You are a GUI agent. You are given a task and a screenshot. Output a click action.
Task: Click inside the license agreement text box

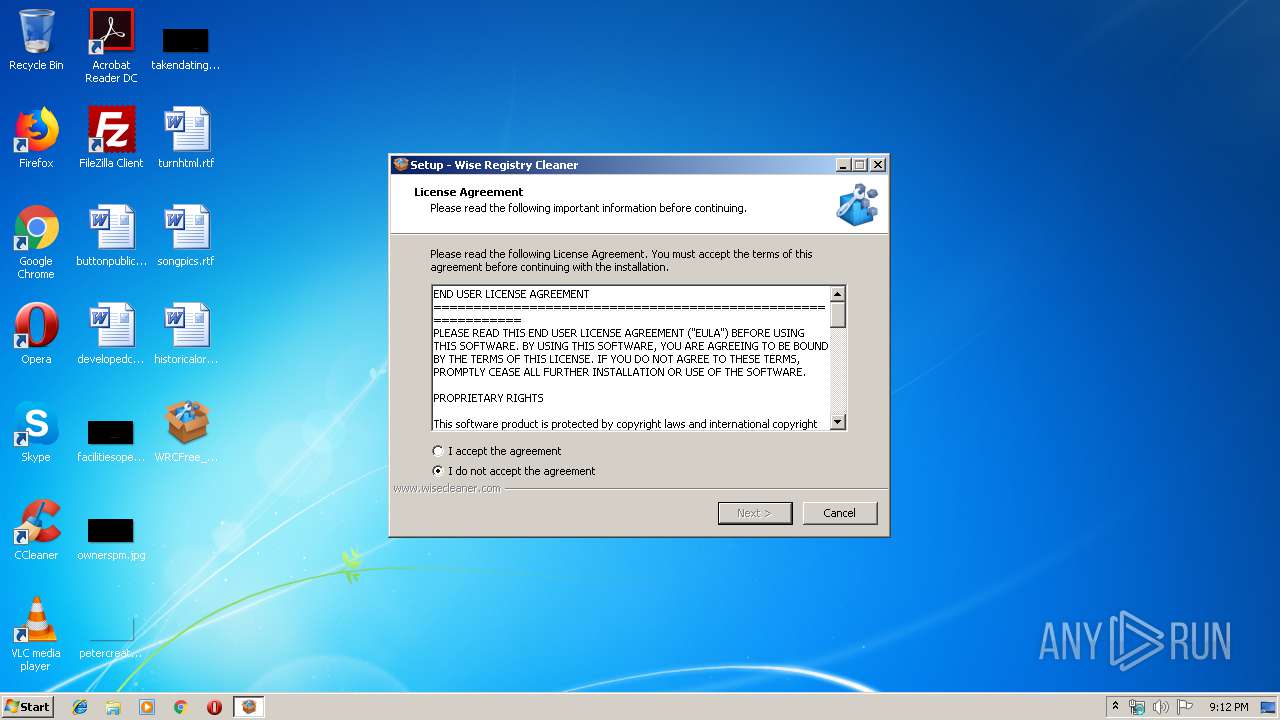tap(631, 358)
